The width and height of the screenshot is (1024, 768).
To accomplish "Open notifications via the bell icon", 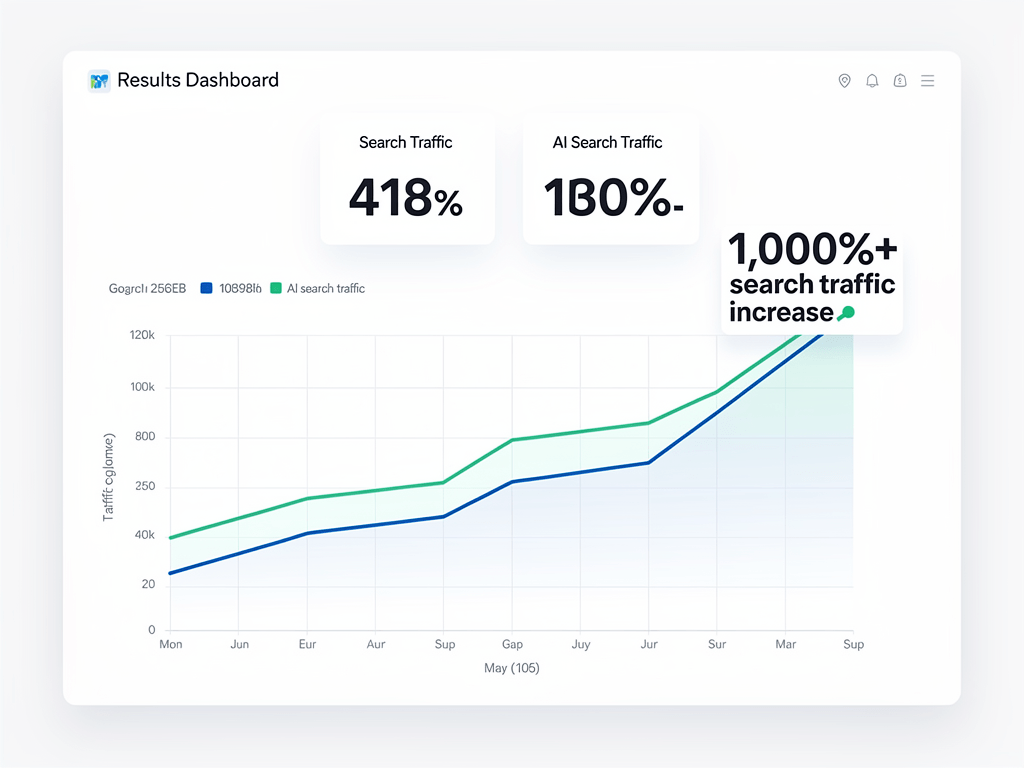I will (872, 81).
